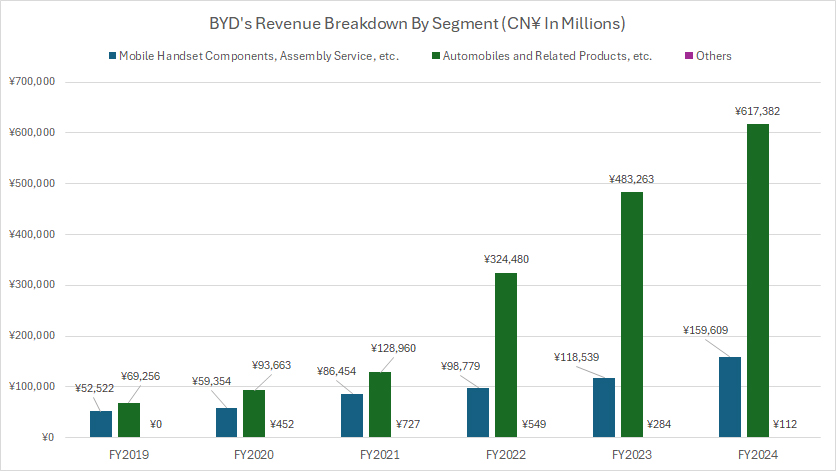Click the ¥727 Others data label
This screenshot has height=471, width=836.
point(408,425)
